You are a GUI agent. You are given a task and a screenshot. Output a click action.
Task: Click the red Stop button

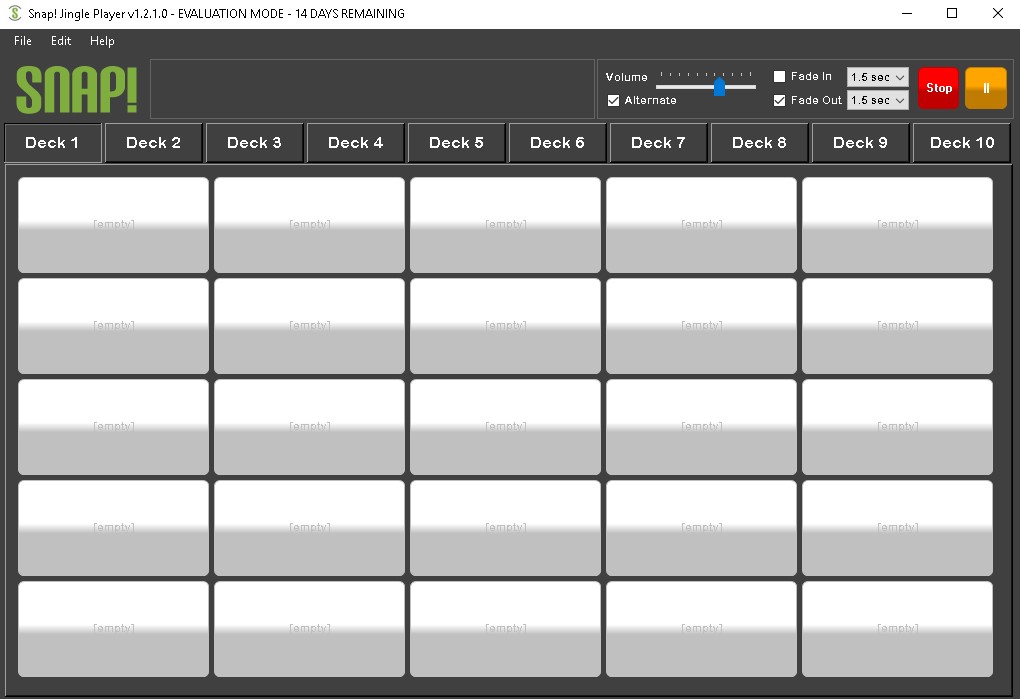[x=938, y=88]
